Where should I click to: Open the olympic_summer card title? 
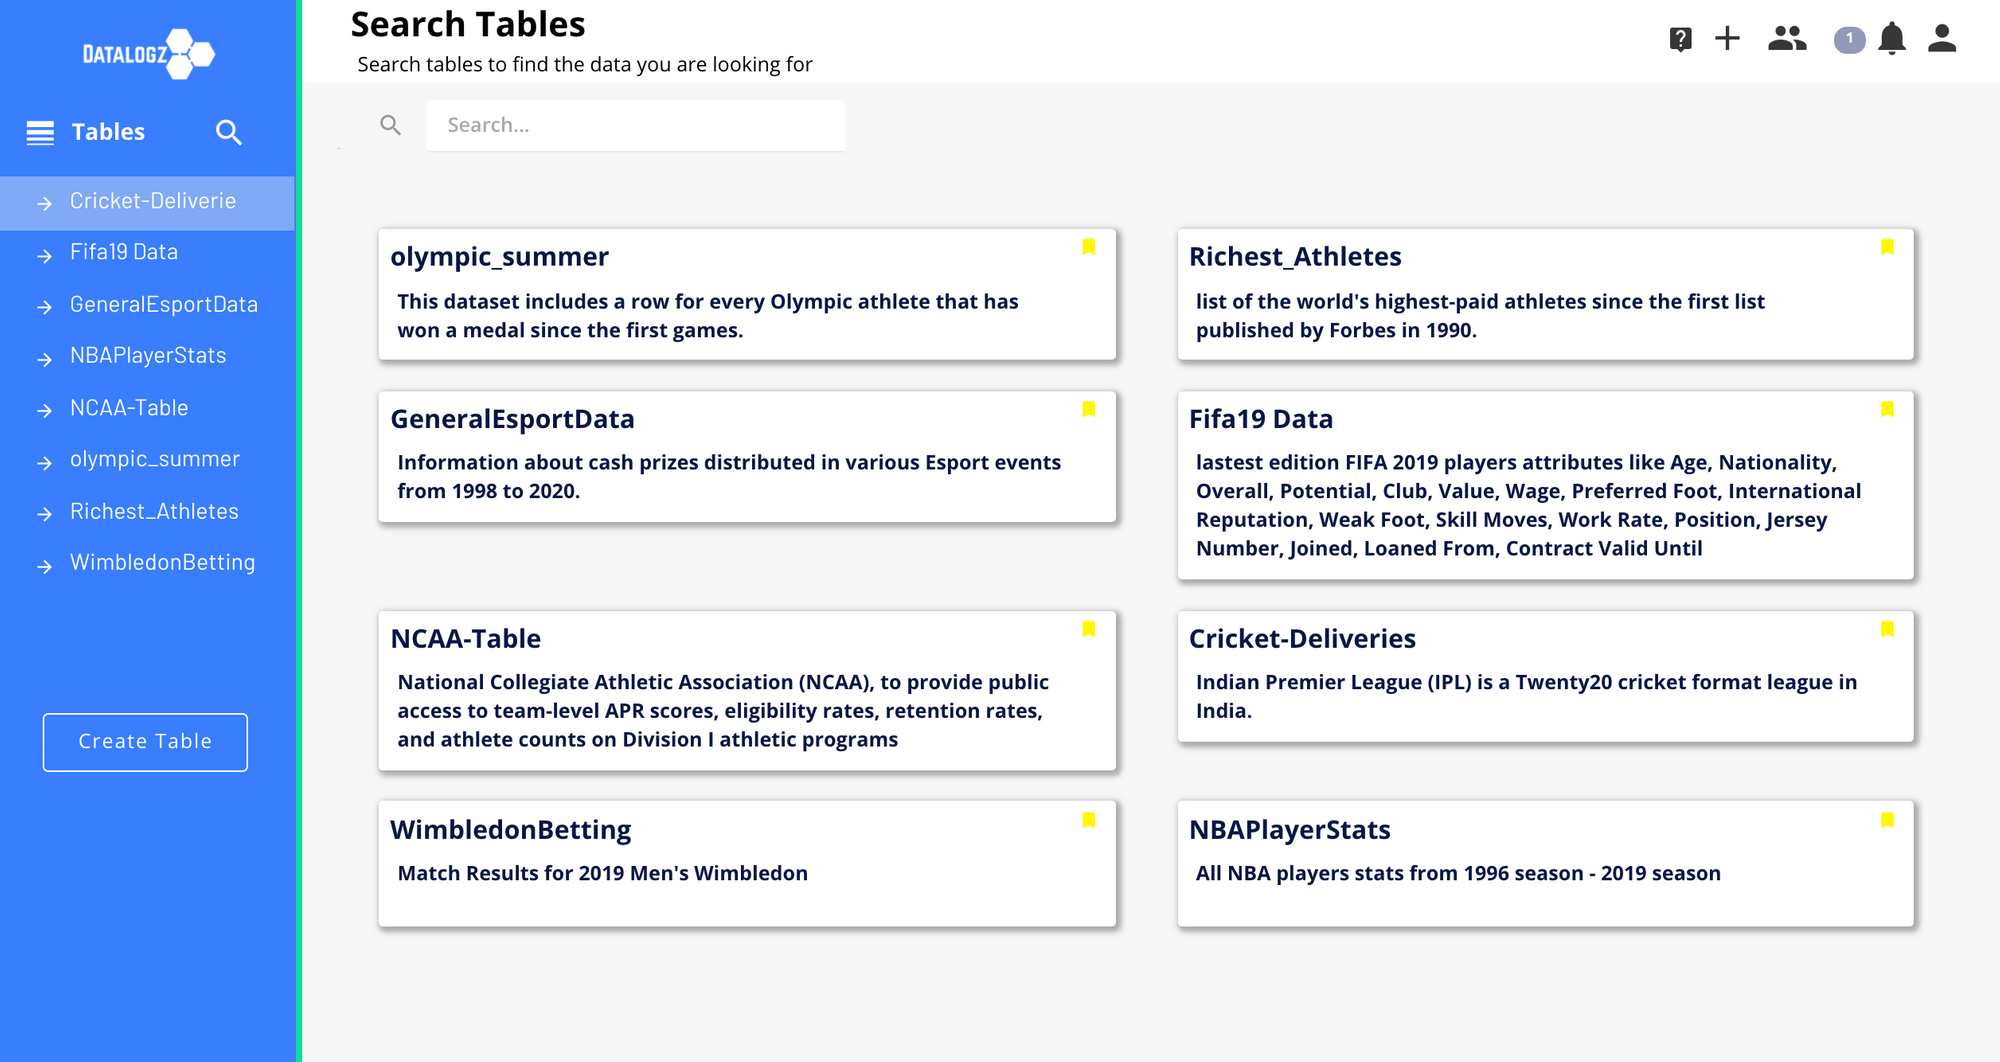tap(499, 257)
